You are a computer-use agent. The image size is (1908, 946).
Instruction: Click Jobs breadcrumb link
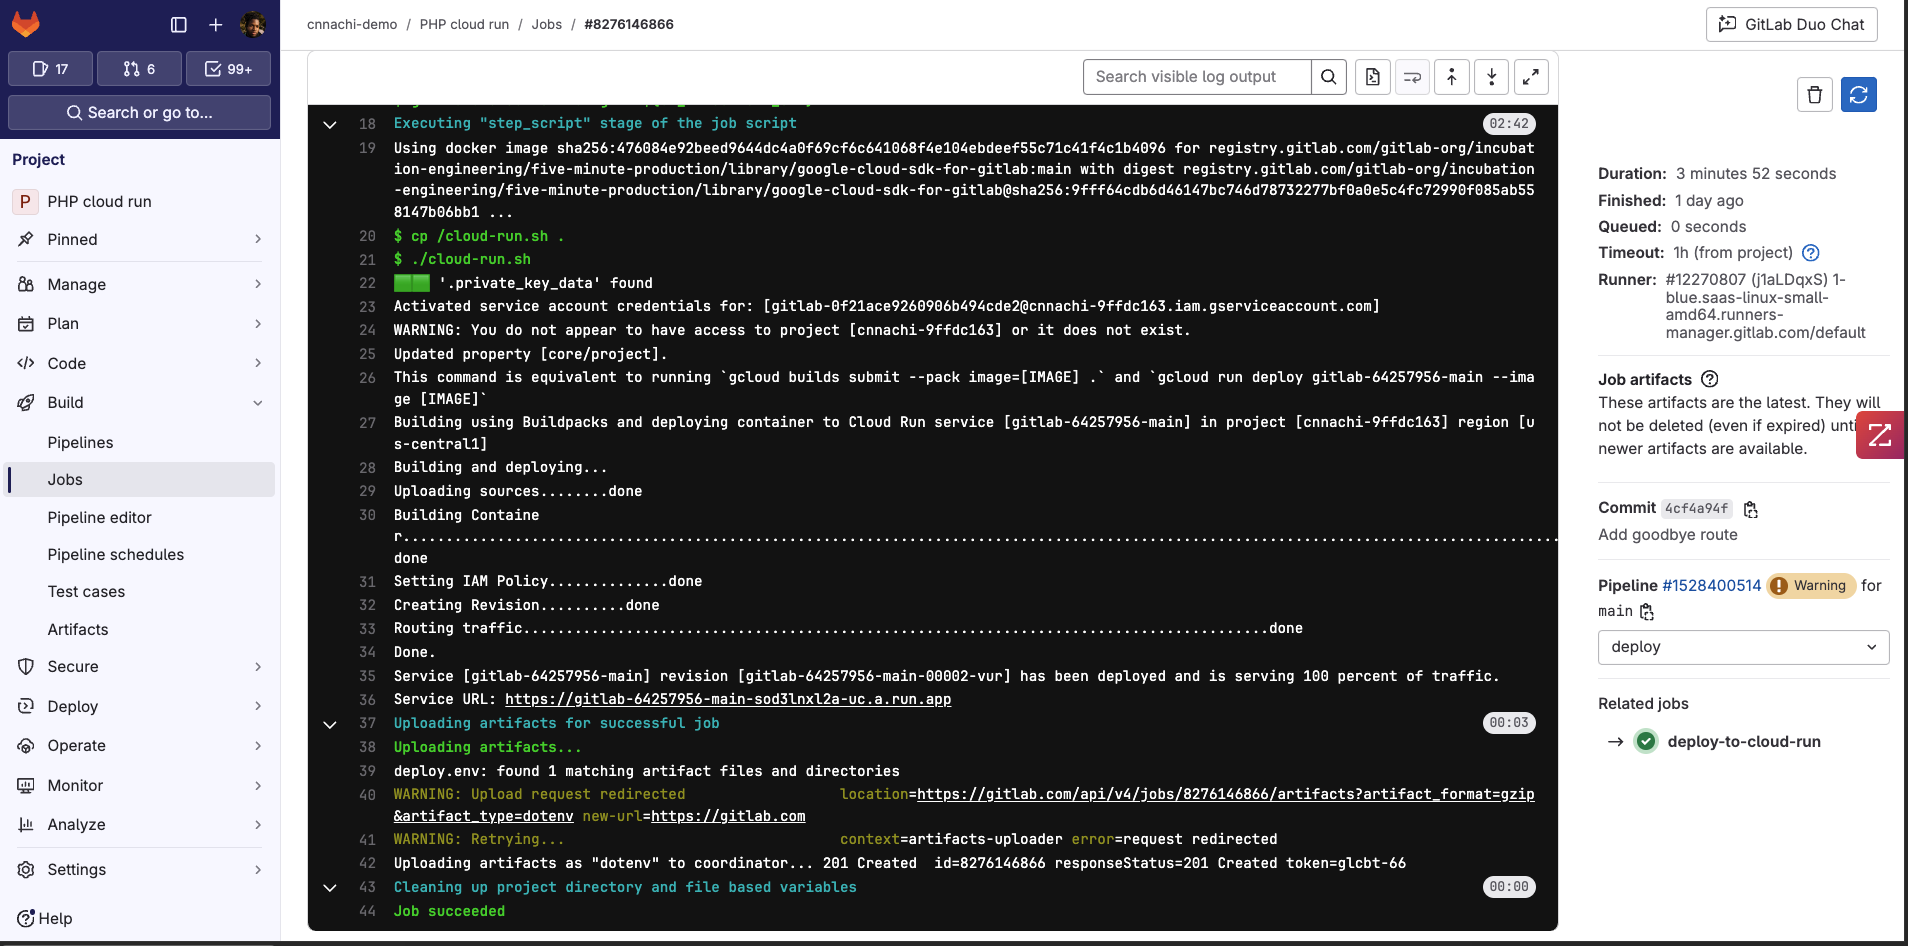(547, 24)
